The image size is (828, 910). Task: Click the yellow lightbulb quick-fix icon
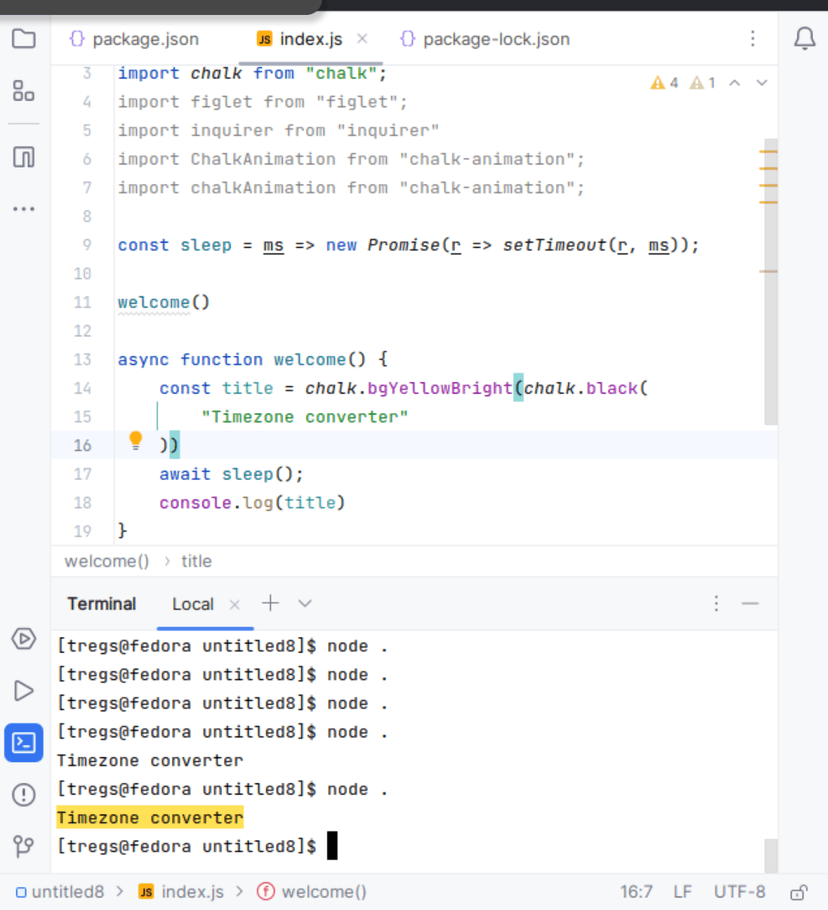click(x=136, y=441)
